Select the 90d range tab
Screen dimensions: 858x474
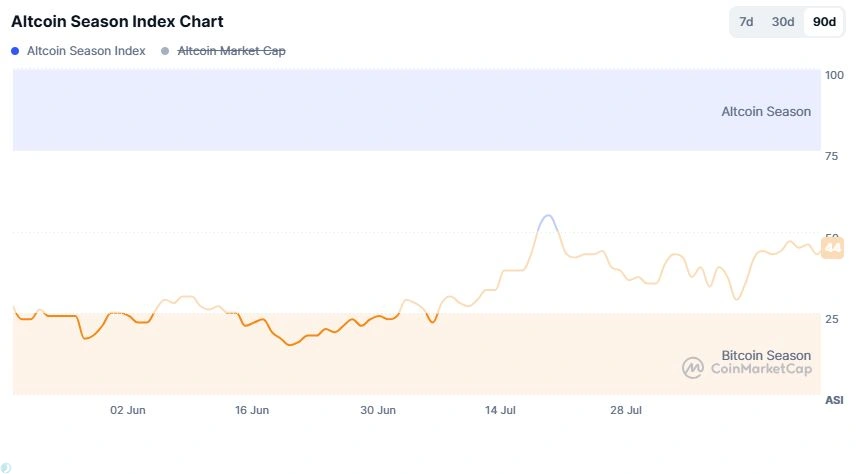pos(824,22)
